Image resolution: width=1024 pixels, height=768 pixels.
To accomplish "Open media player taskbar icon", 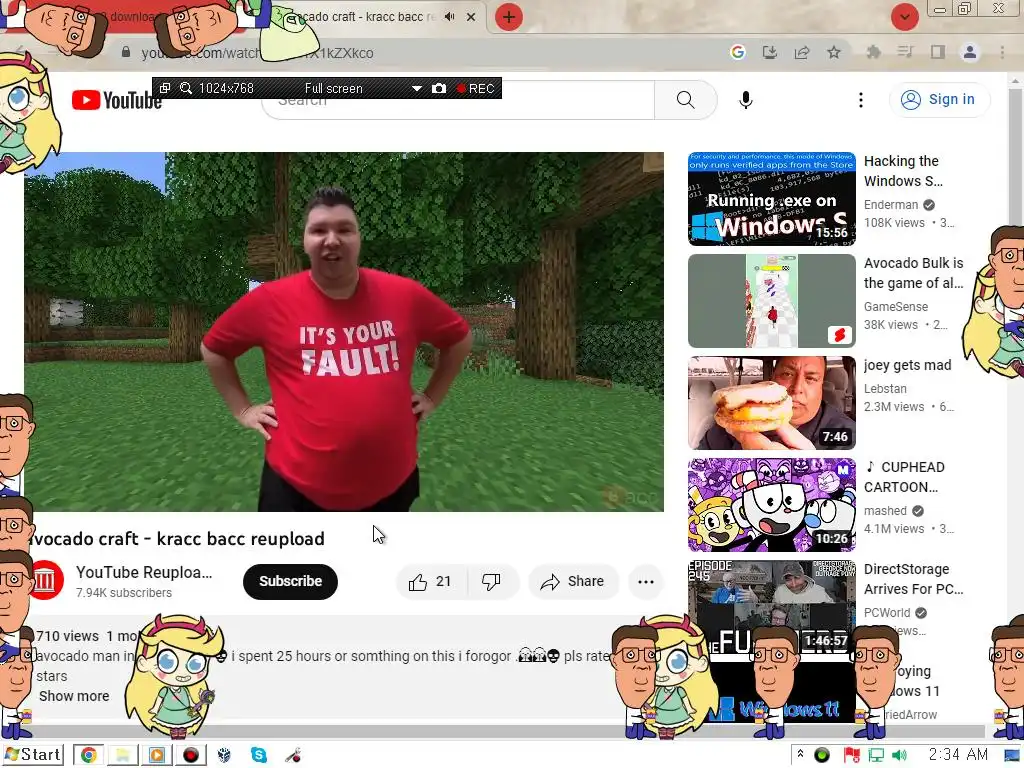I will tap(157, 756).
